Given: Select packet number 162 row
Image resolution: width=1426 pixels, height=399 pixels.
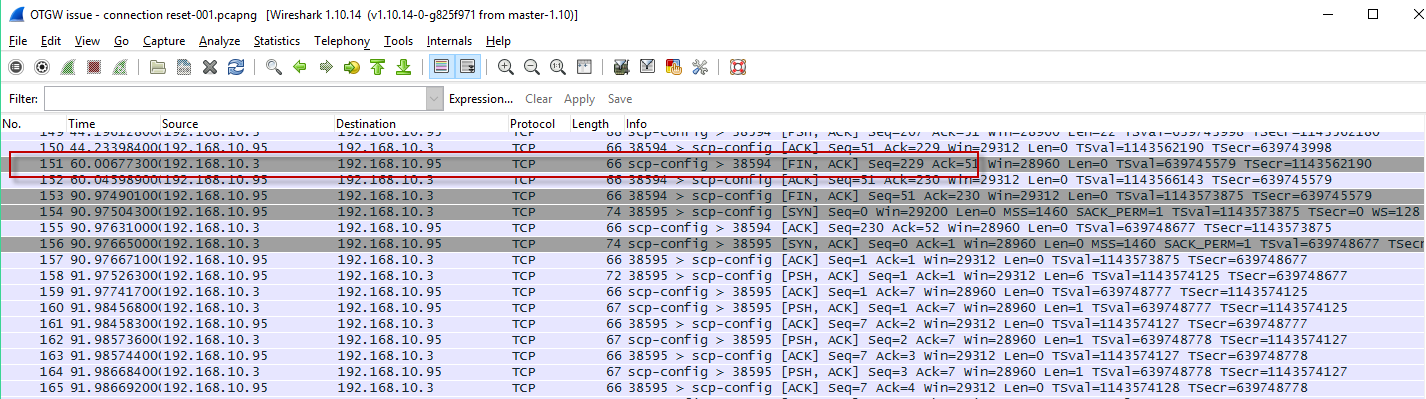Looking at the screenshot, I should coord(713,340).
